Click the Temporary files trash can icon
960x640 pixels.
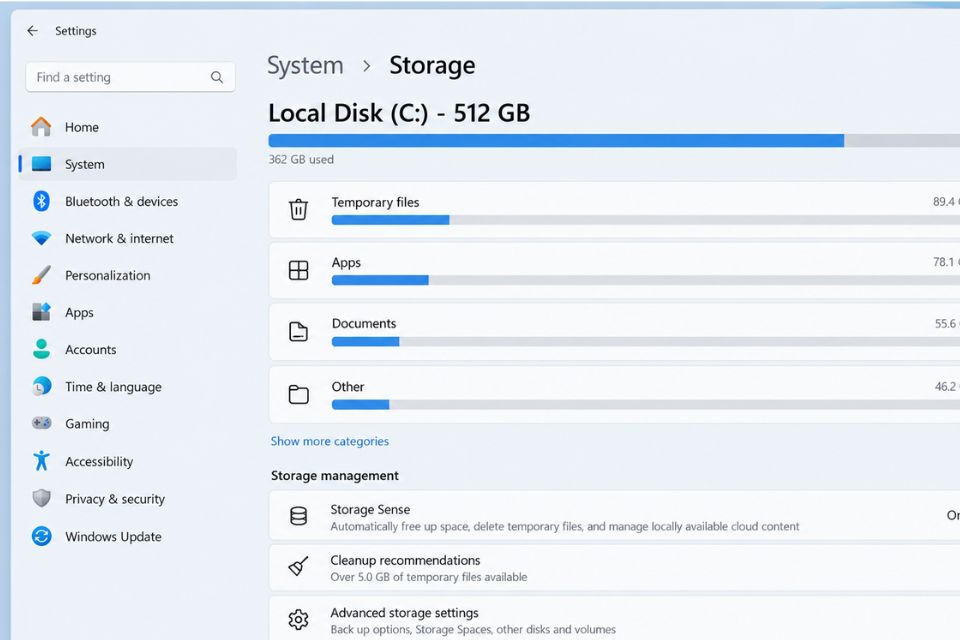click(x=298, y=209)
